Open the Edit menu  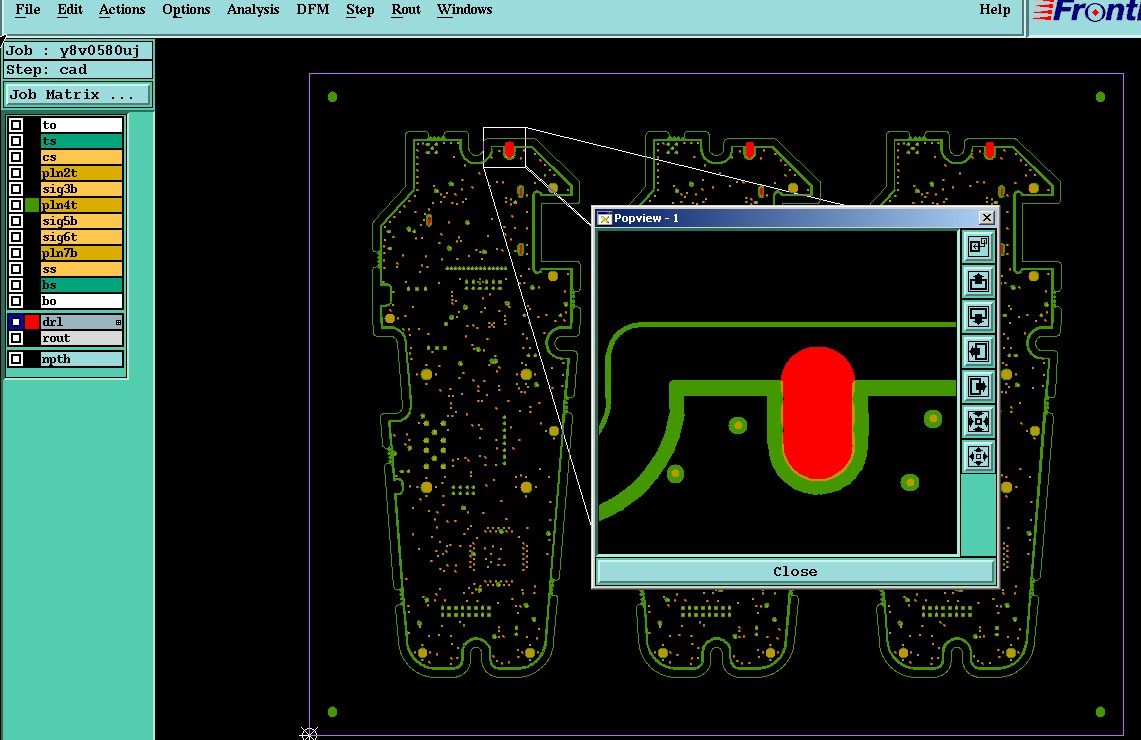(70, 9)
